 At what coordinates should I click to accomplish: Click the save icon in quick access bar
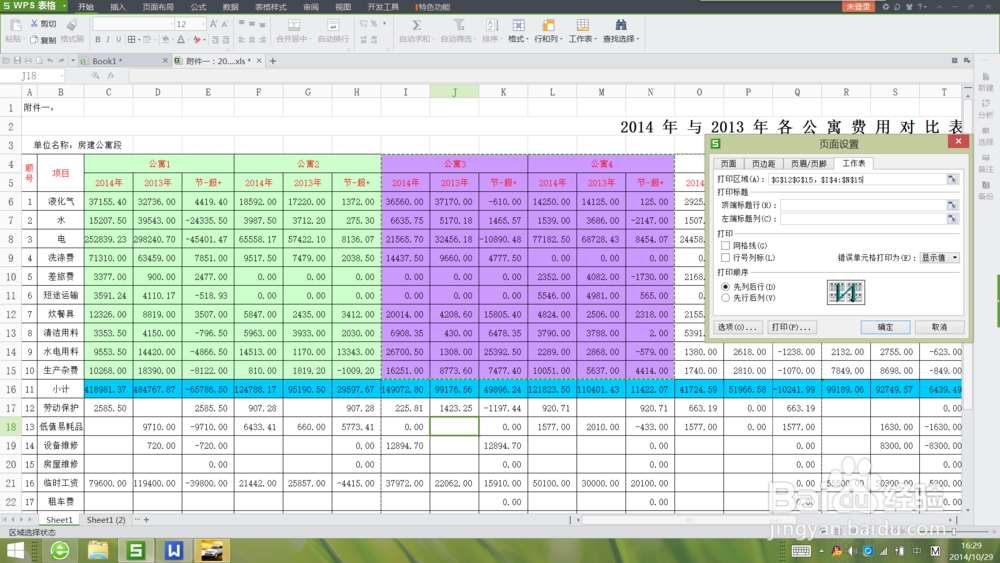[x=17, y=61]
